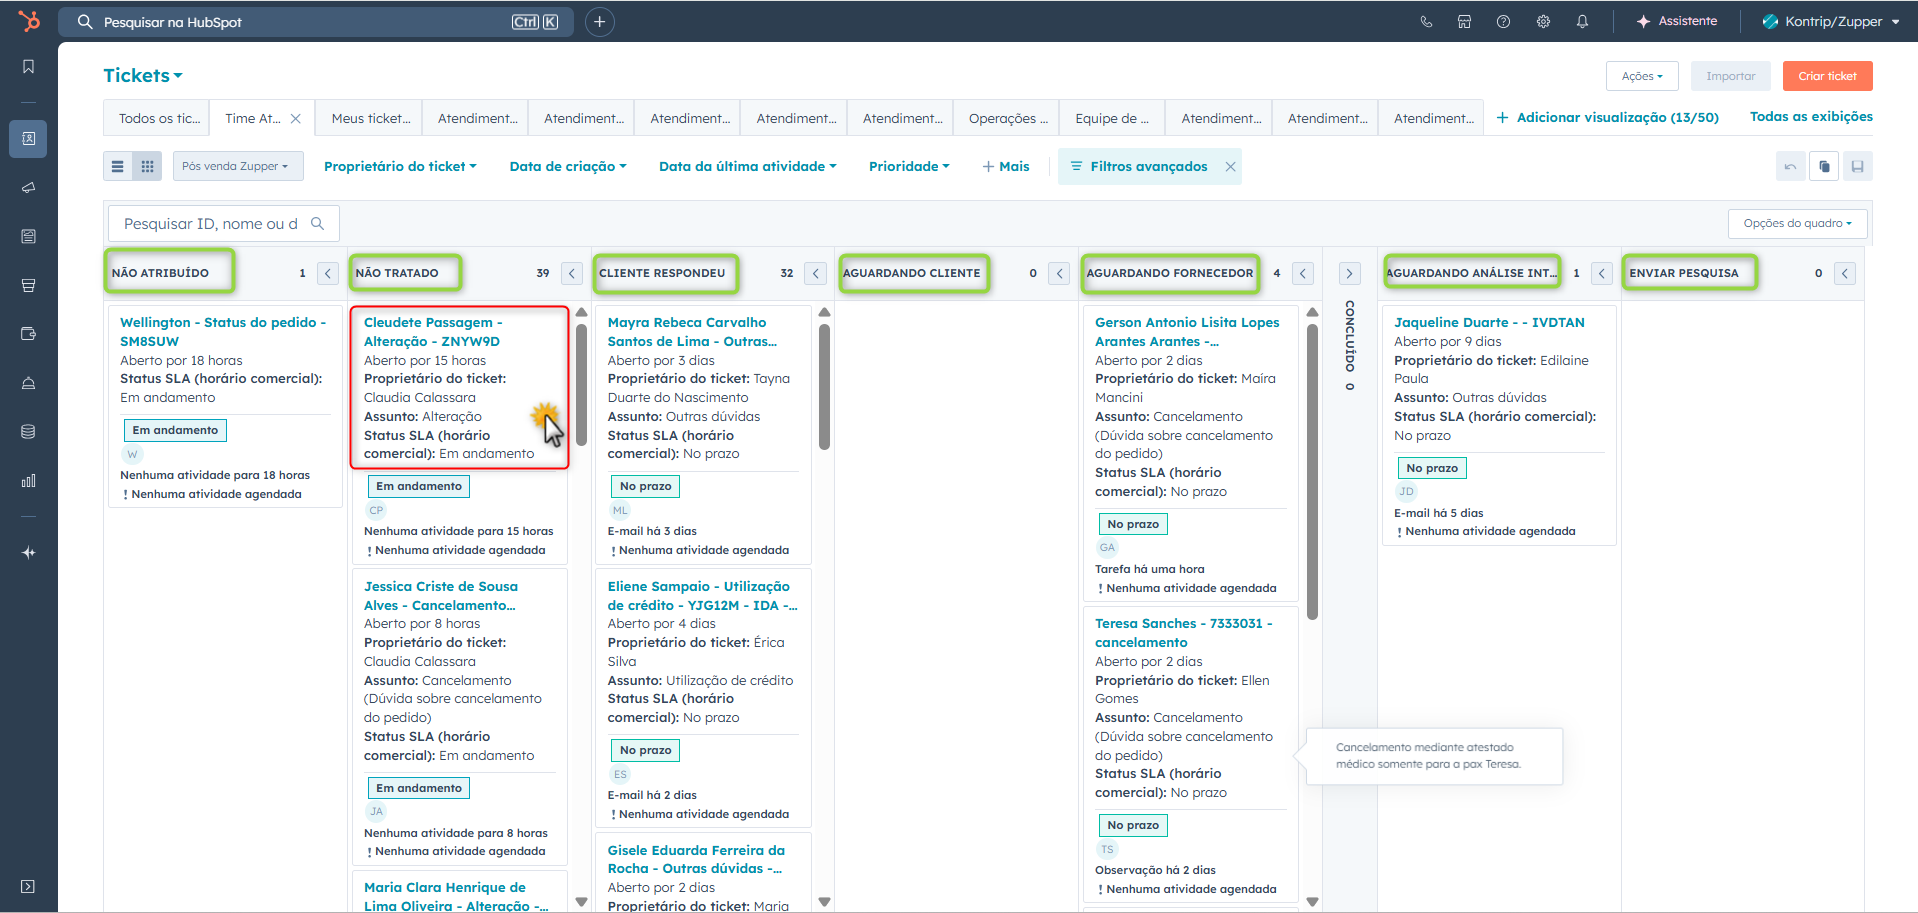The image size is (1918, 913).
Task: Click the phone calling icon
Action: (1426, 22)
